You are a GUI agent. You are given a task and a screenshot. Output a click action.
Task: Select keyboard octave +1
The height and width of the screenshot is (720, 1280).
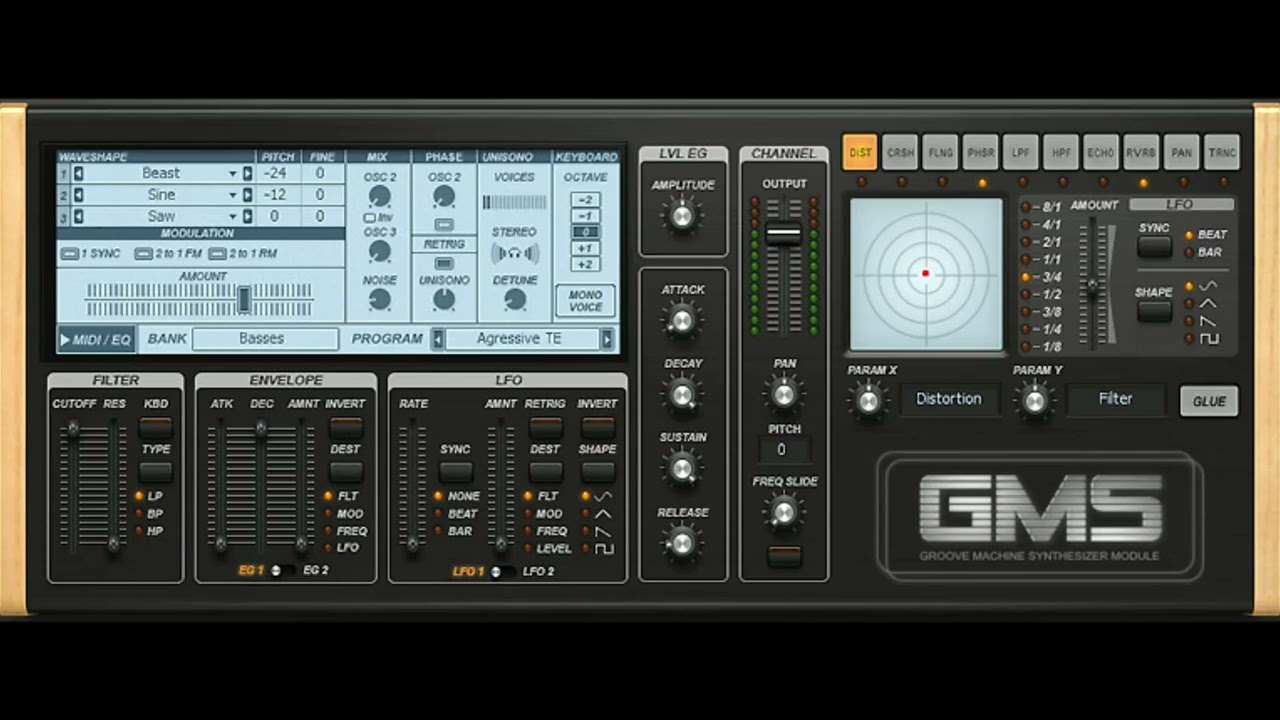click(586, 248)
